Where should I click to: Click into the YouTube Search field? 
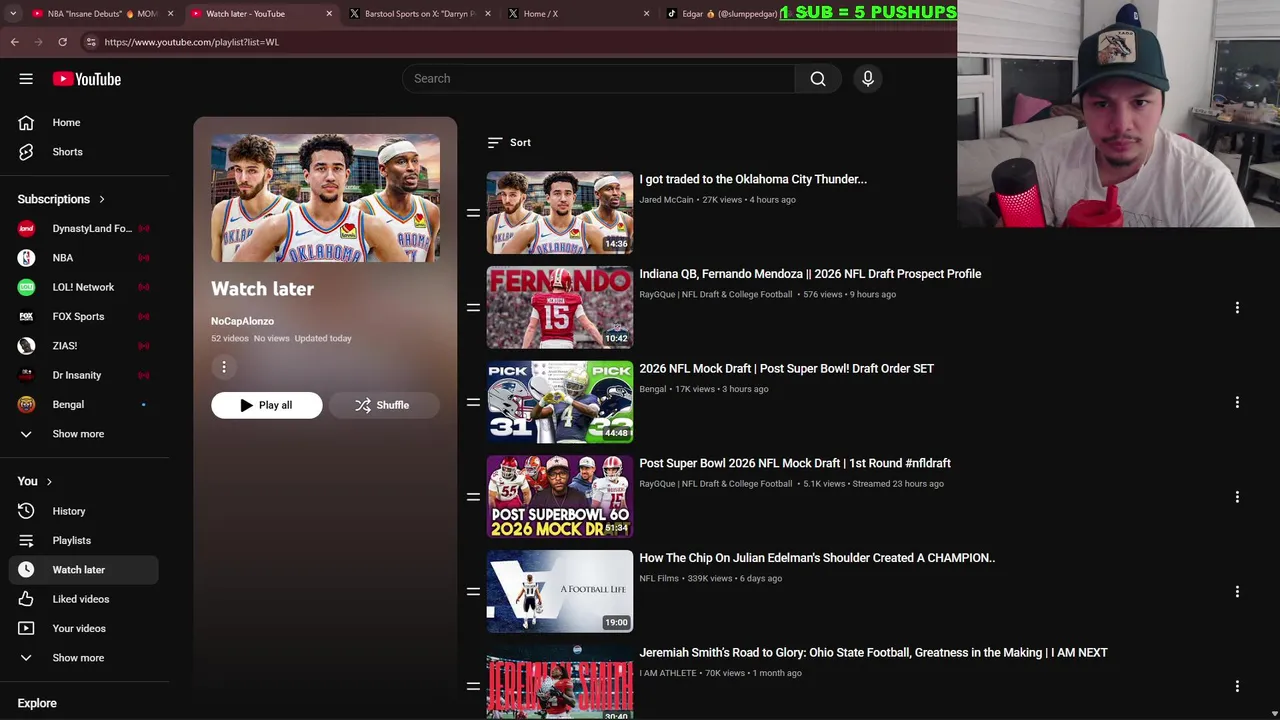[x=598, y=79]
